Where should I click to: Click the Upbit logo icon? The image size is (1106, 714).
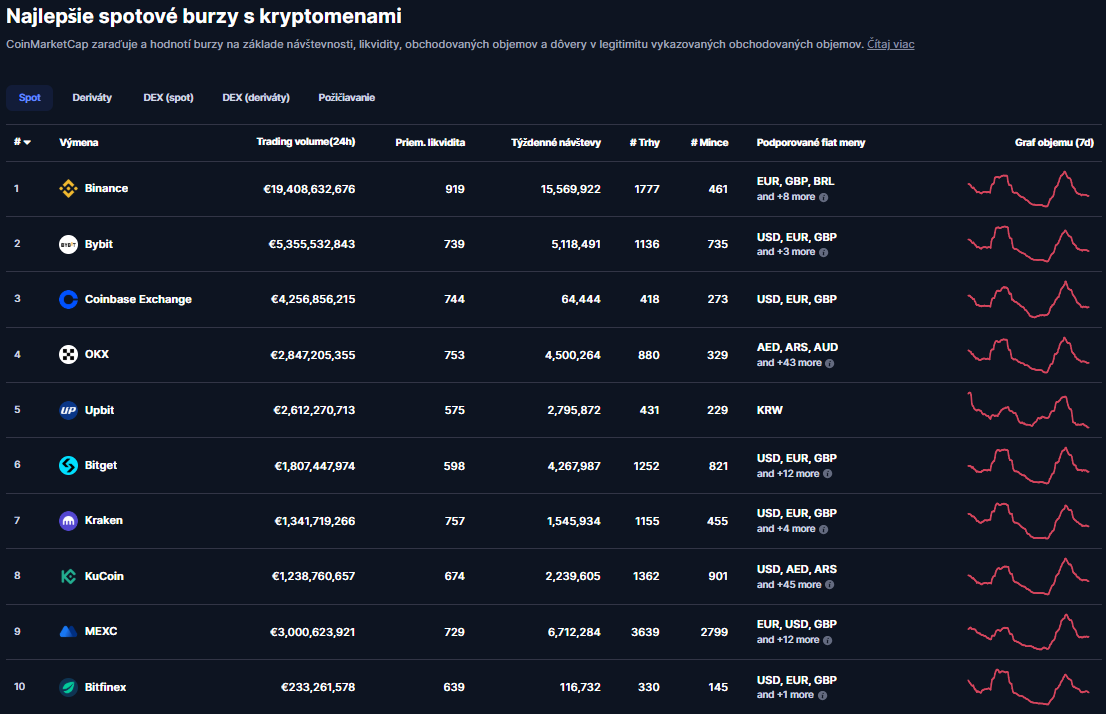[x=69, y=410]
